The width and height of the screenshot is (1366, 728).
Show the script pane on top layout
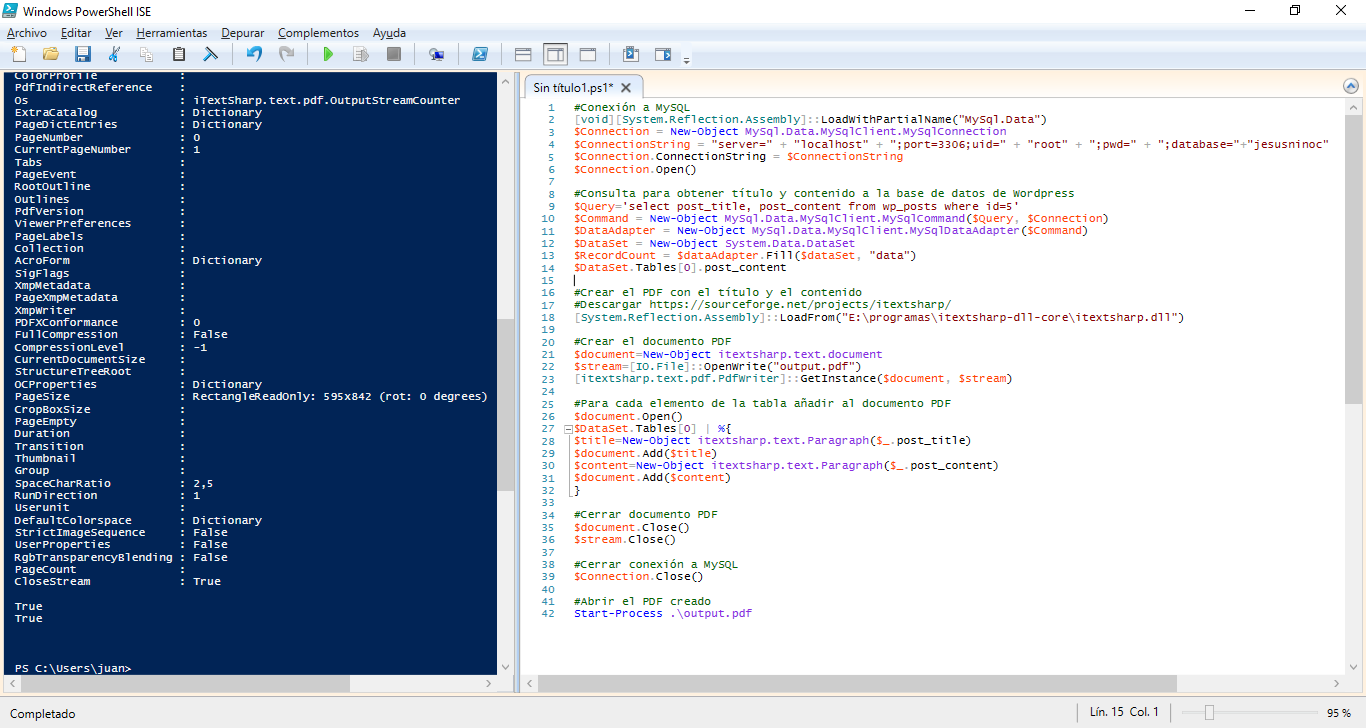[523, 54]
